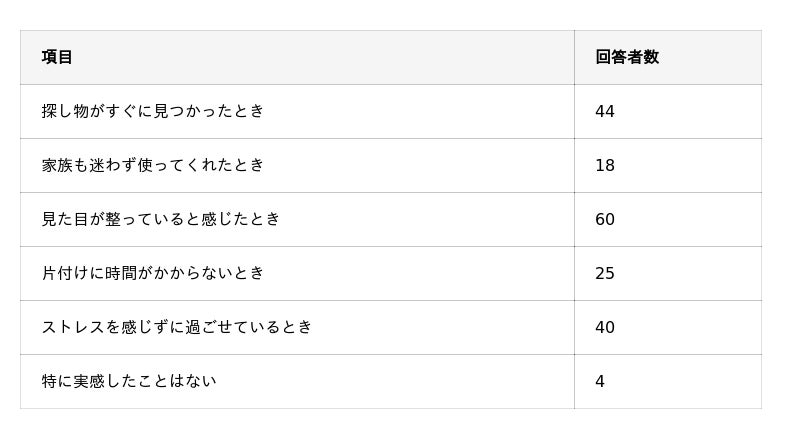Click the word 片付け in fourth row
800x439 pixels.
click(x=65, y=273)
